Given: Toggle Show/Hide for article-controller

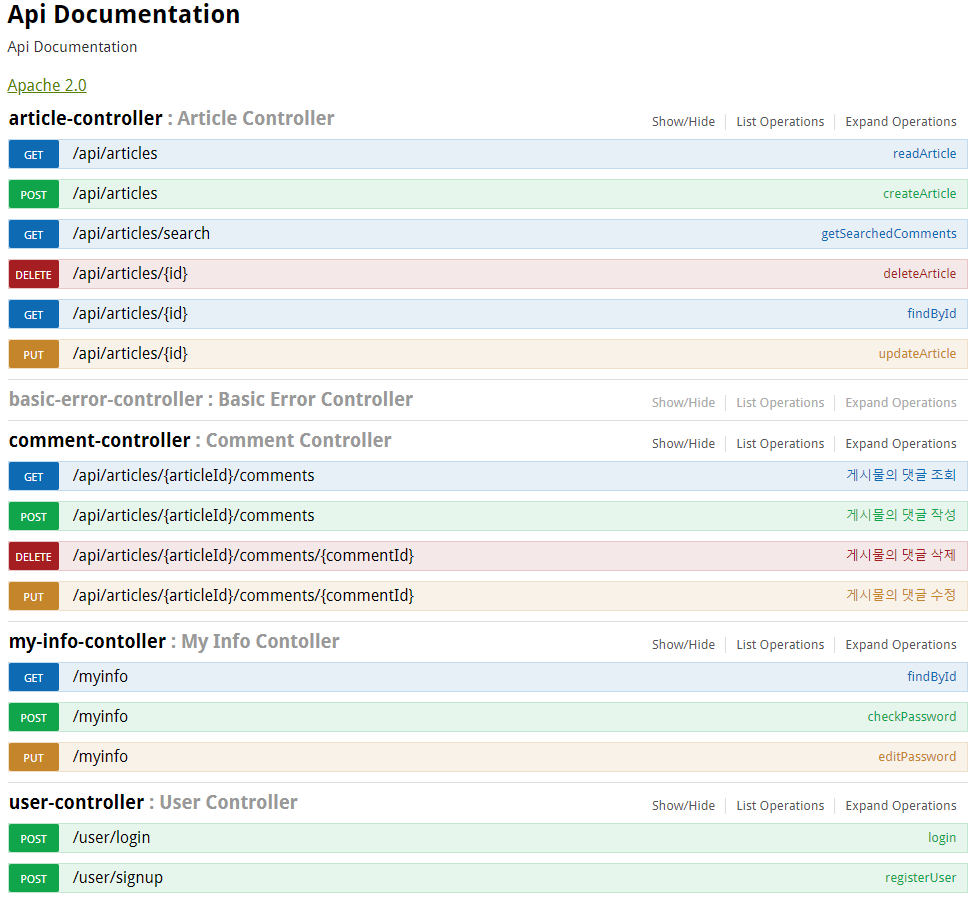Looking at the screenshot, I should coord(683,121).
